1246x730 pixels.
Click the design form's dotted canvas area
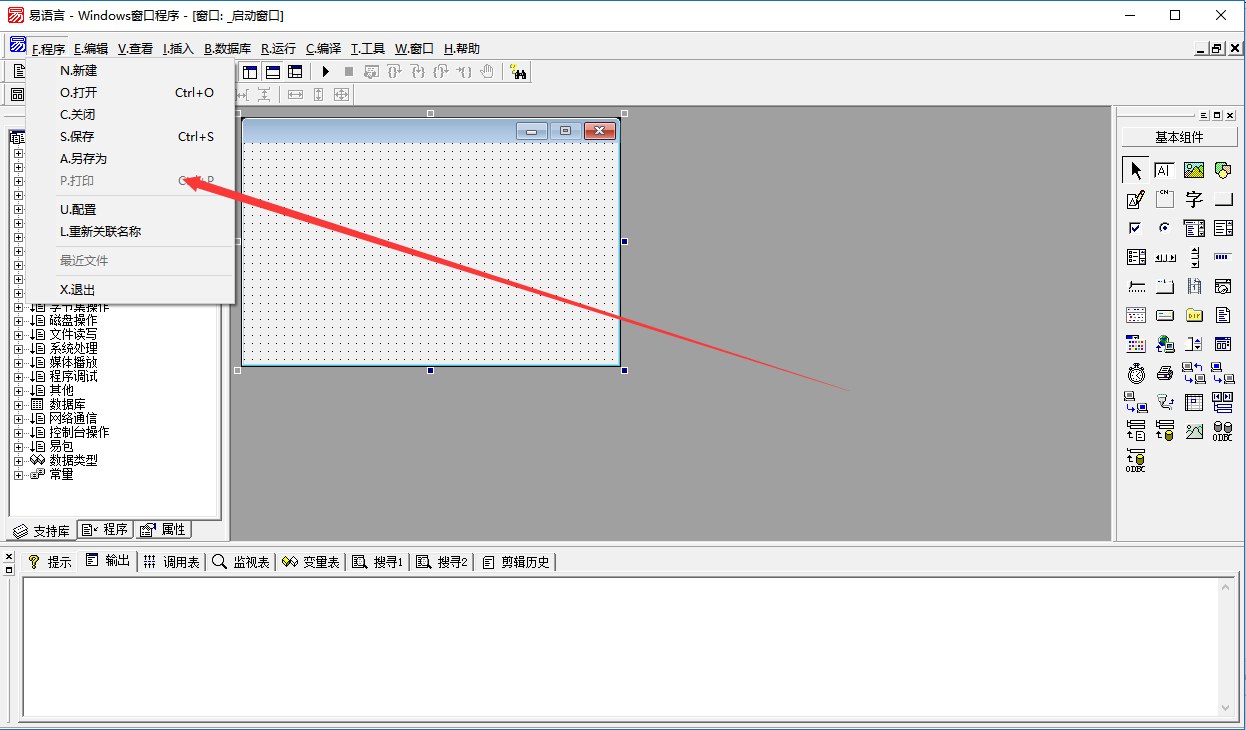431,254
